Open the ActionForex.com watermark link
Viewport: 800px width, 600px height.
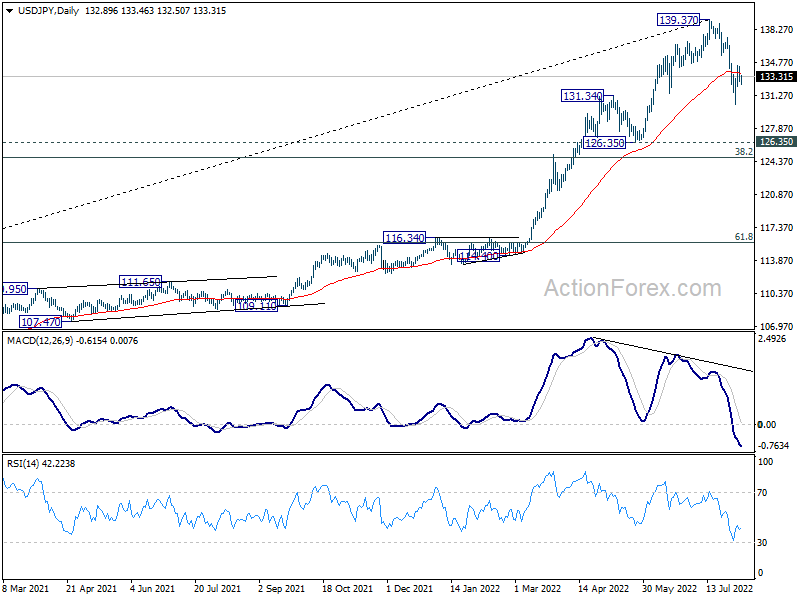[631, 289]
